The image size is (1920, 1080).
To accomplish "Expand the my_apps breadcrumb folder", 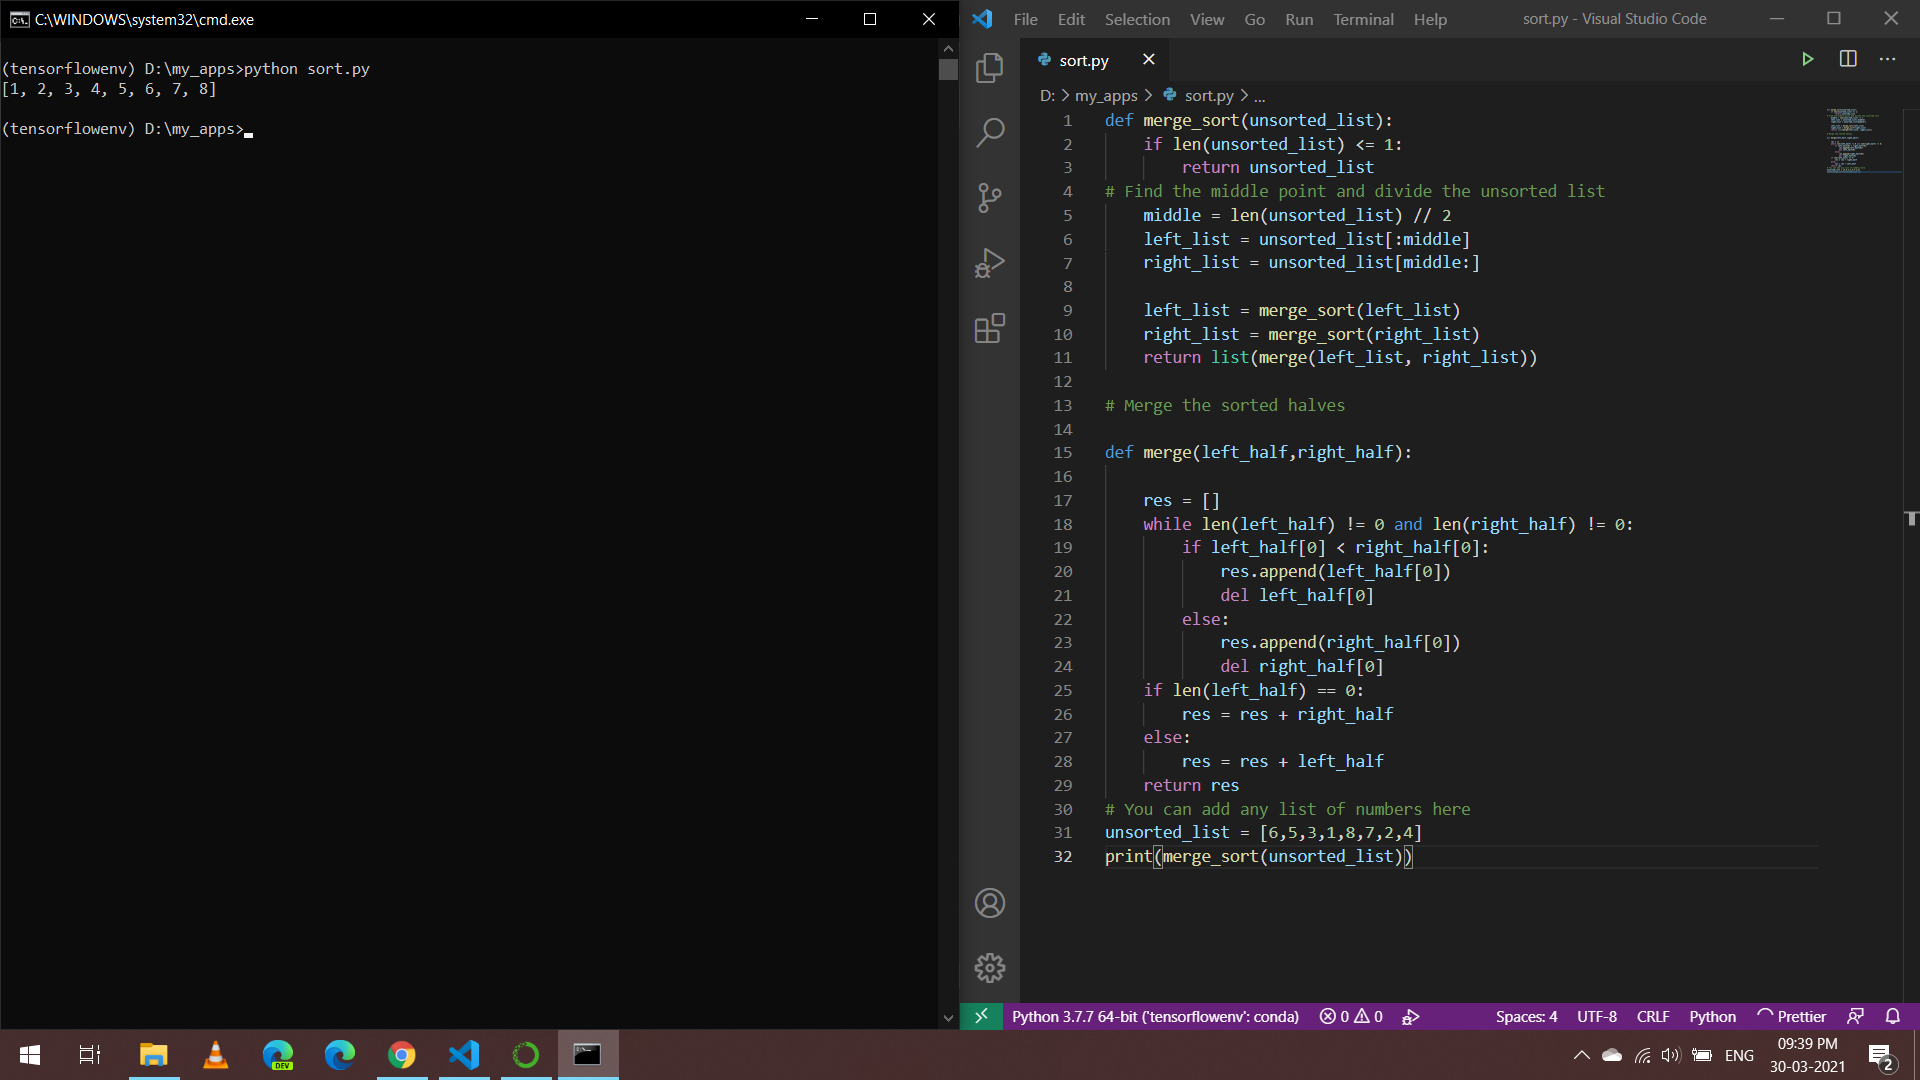I will pos(1106,95).
